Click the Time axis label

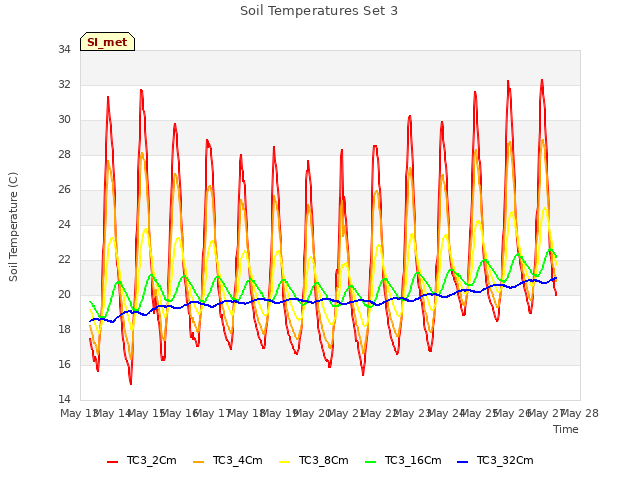[x=566, y=429]
